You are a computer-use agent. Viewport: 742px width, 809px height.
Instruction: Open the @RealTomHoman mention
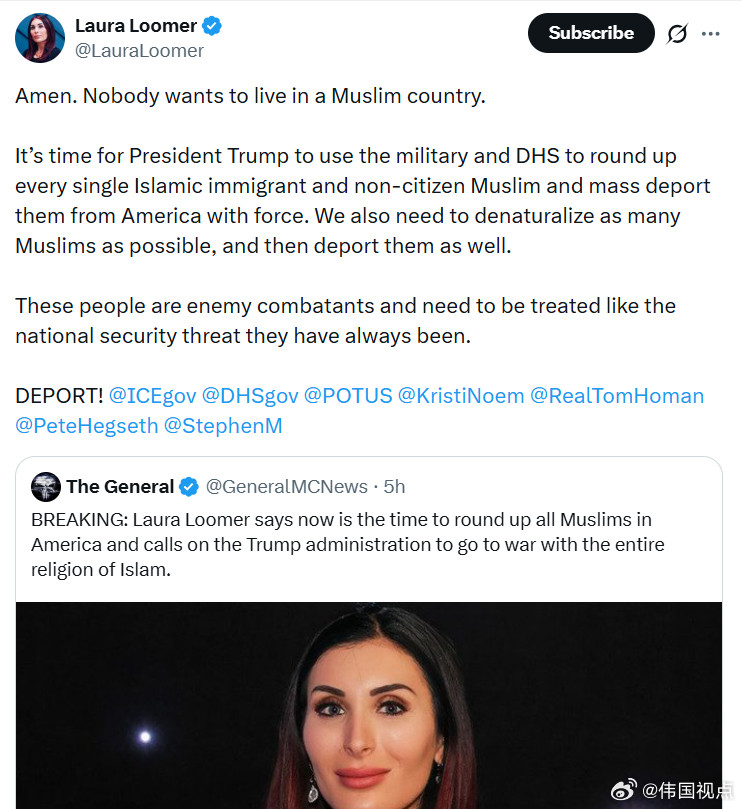[617, 396]
